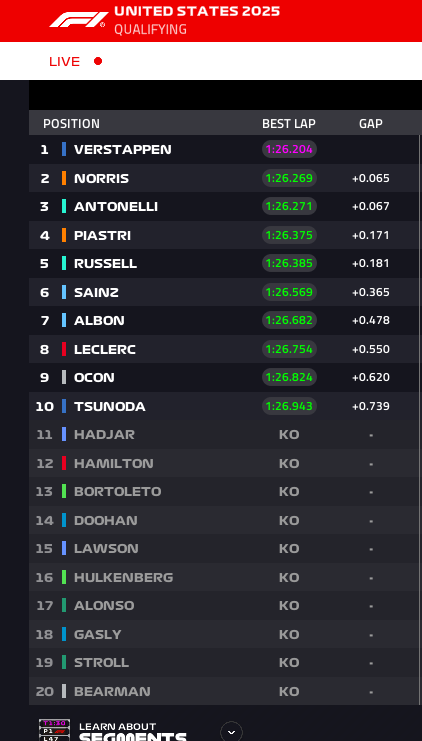Click Leclerc's red team color marker
The width and height of the screenshot is (422, 741).
click(64, 349)
